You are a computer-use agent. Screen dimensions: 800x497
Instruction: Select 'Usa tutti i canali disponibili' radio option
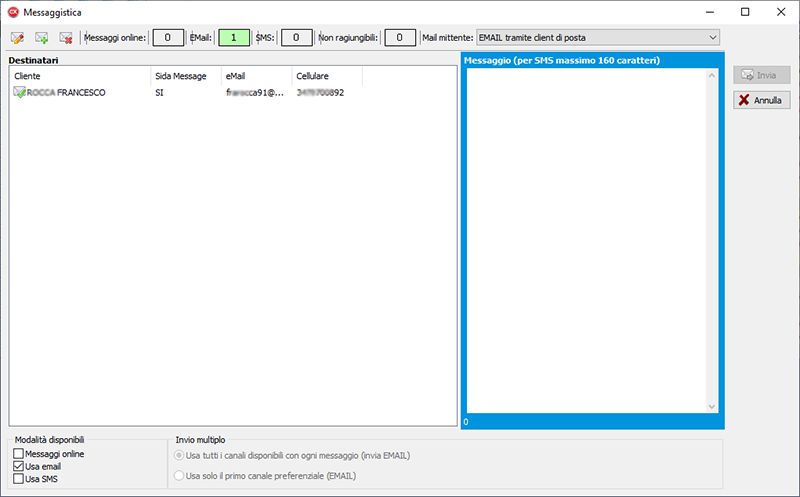coord(180,455)
